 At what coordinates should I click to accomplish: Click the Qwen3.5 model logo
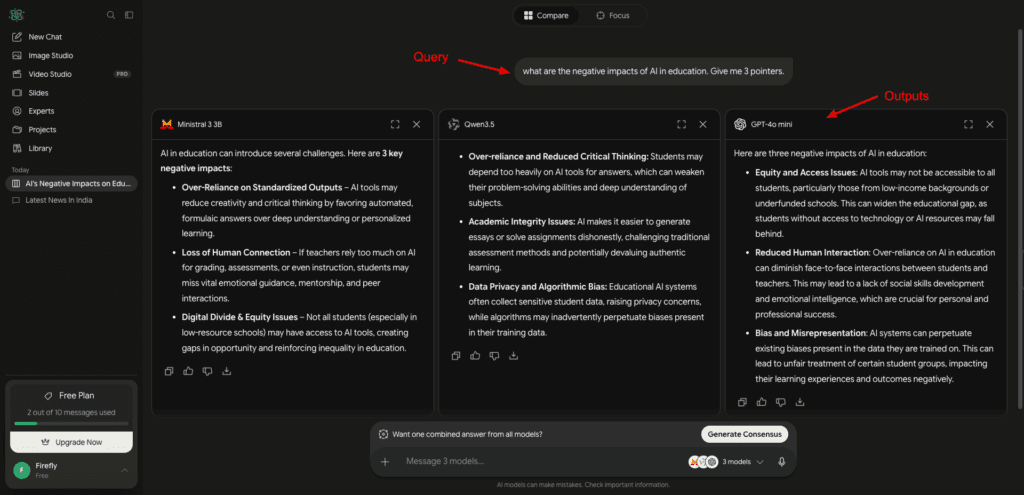point(453,124)
